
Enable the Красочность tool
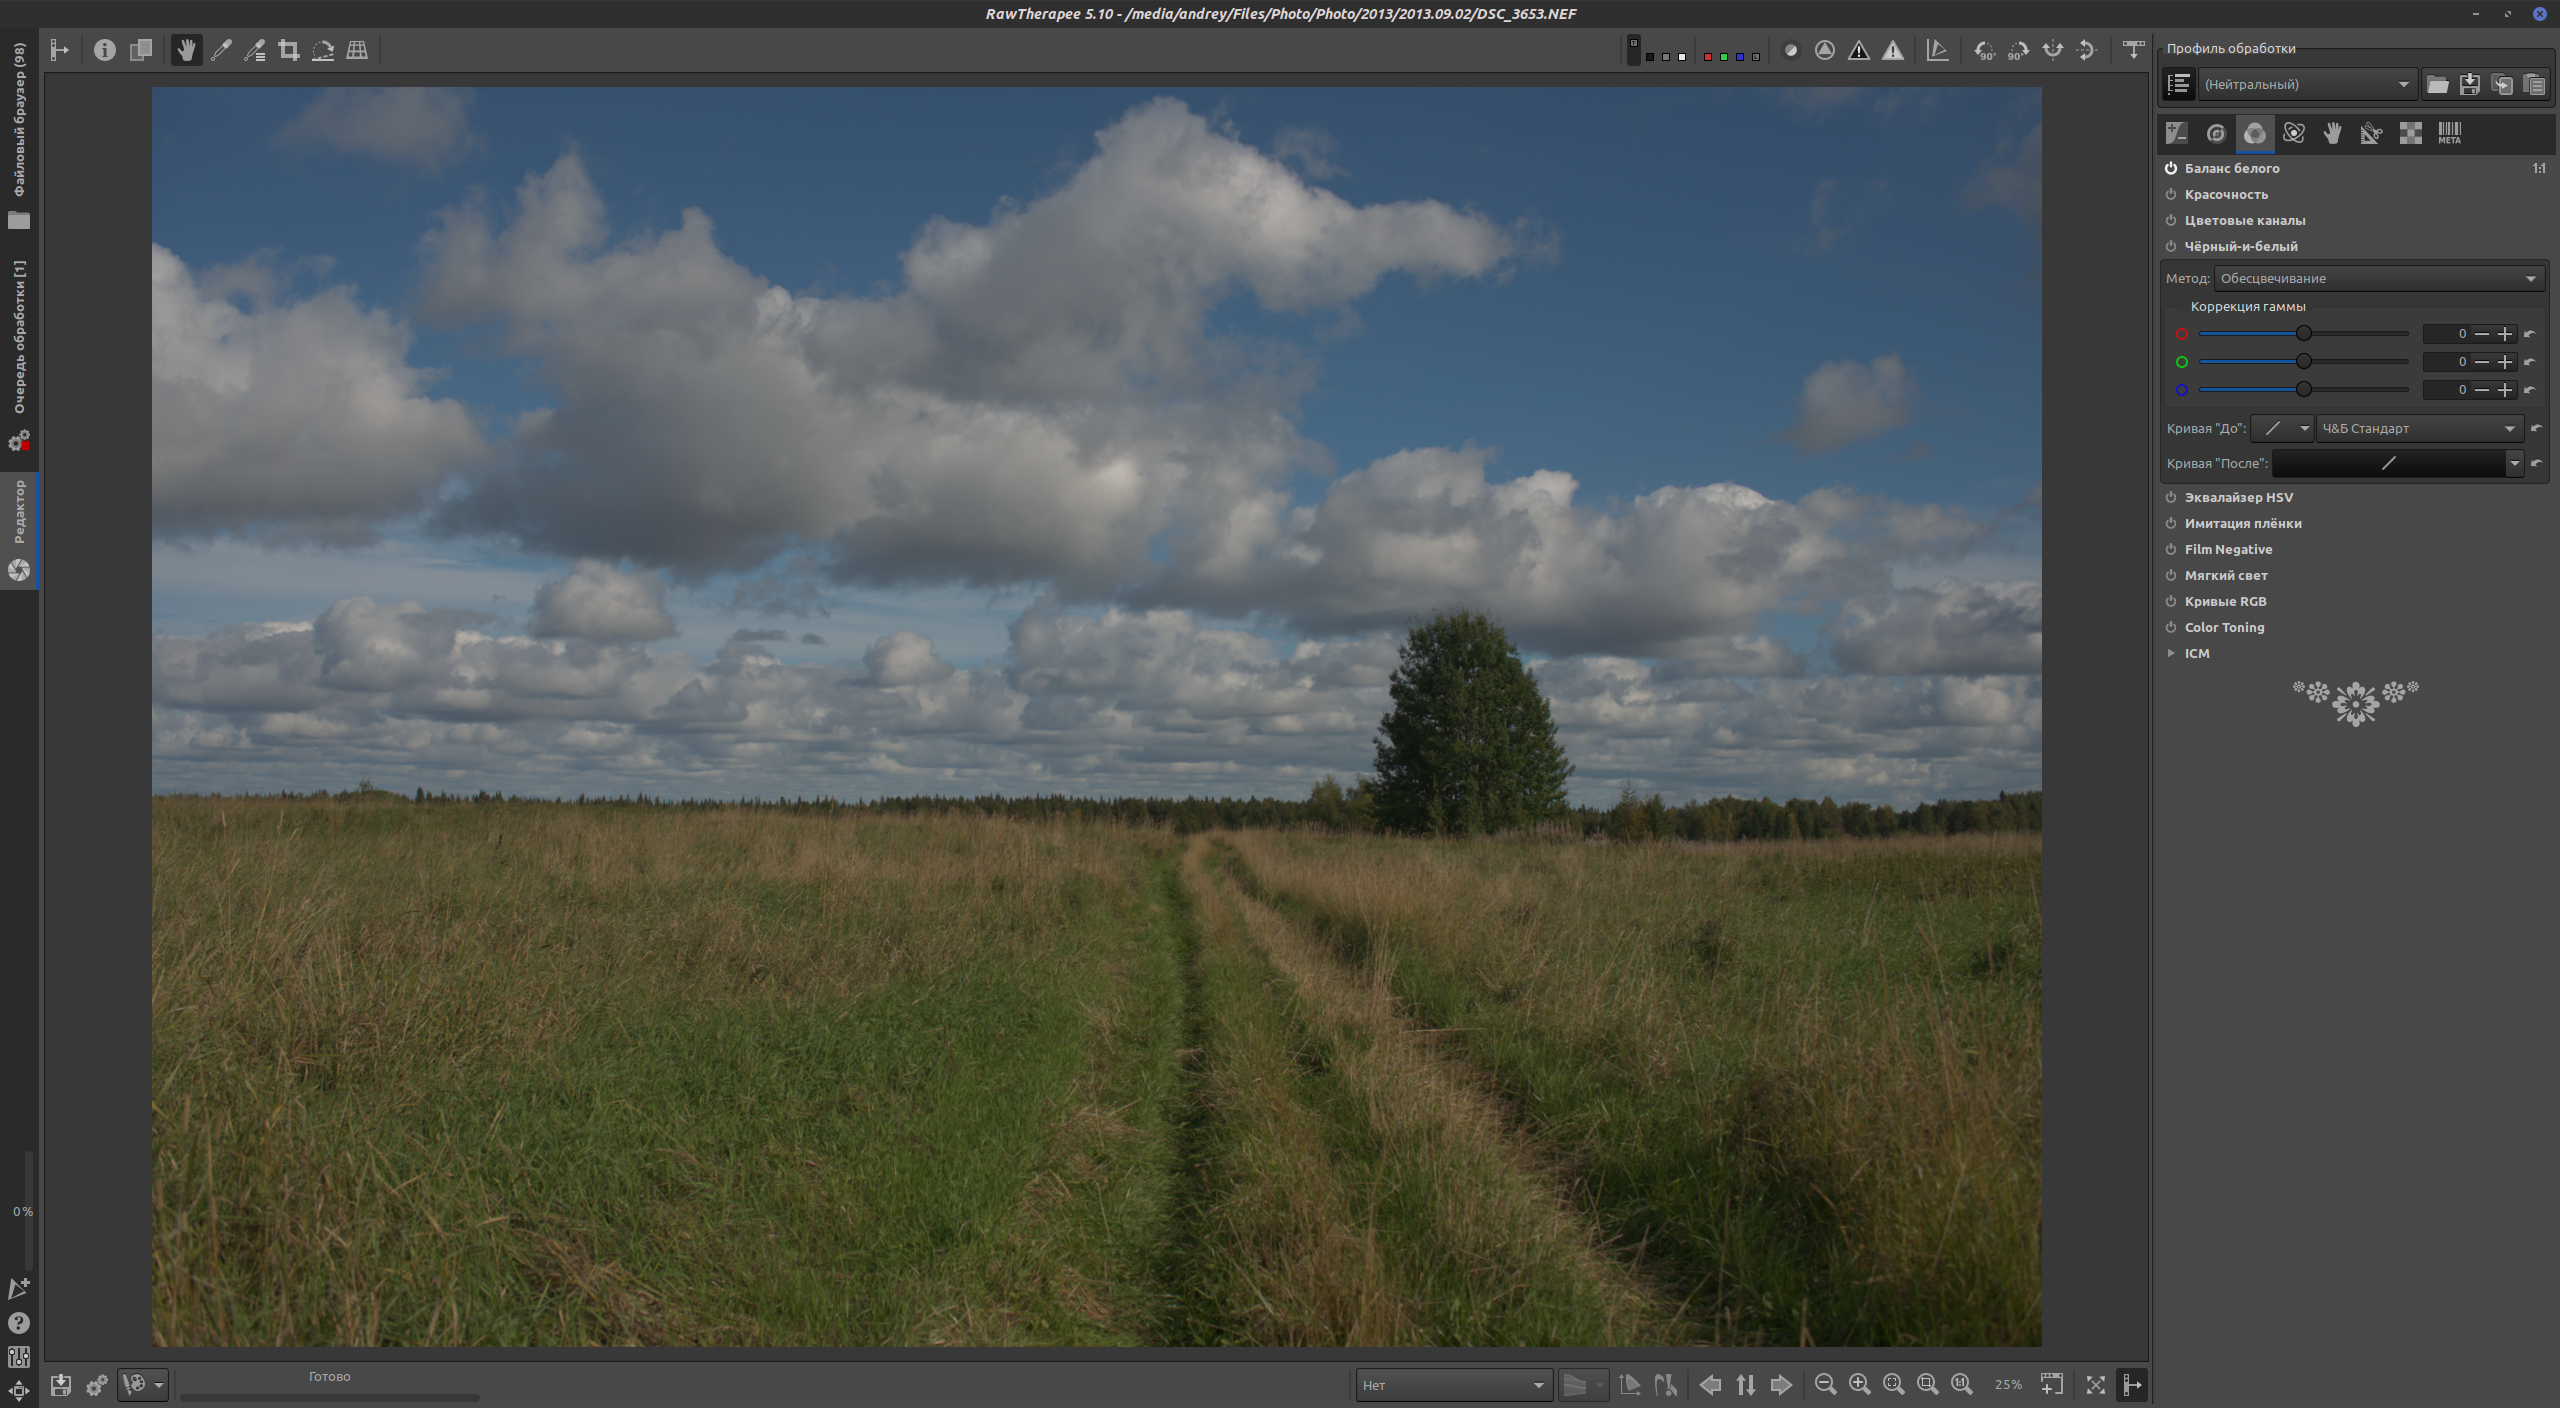(x=2171, y=194)
